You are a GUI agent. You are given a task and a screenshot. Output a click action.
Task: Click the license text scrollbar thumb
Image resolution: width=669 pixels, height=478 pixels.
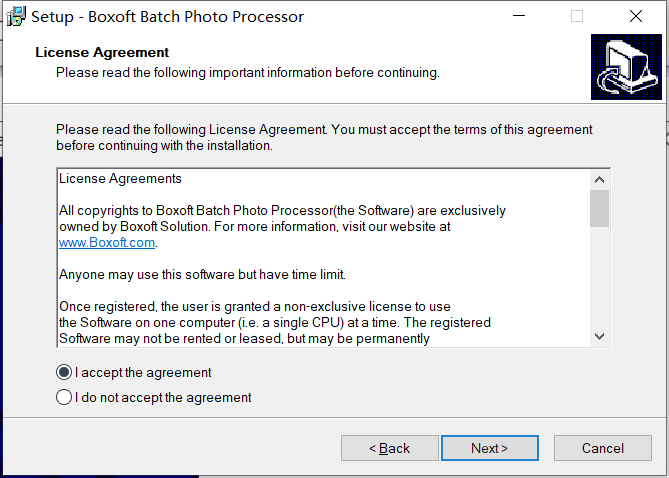pos(599,209)
